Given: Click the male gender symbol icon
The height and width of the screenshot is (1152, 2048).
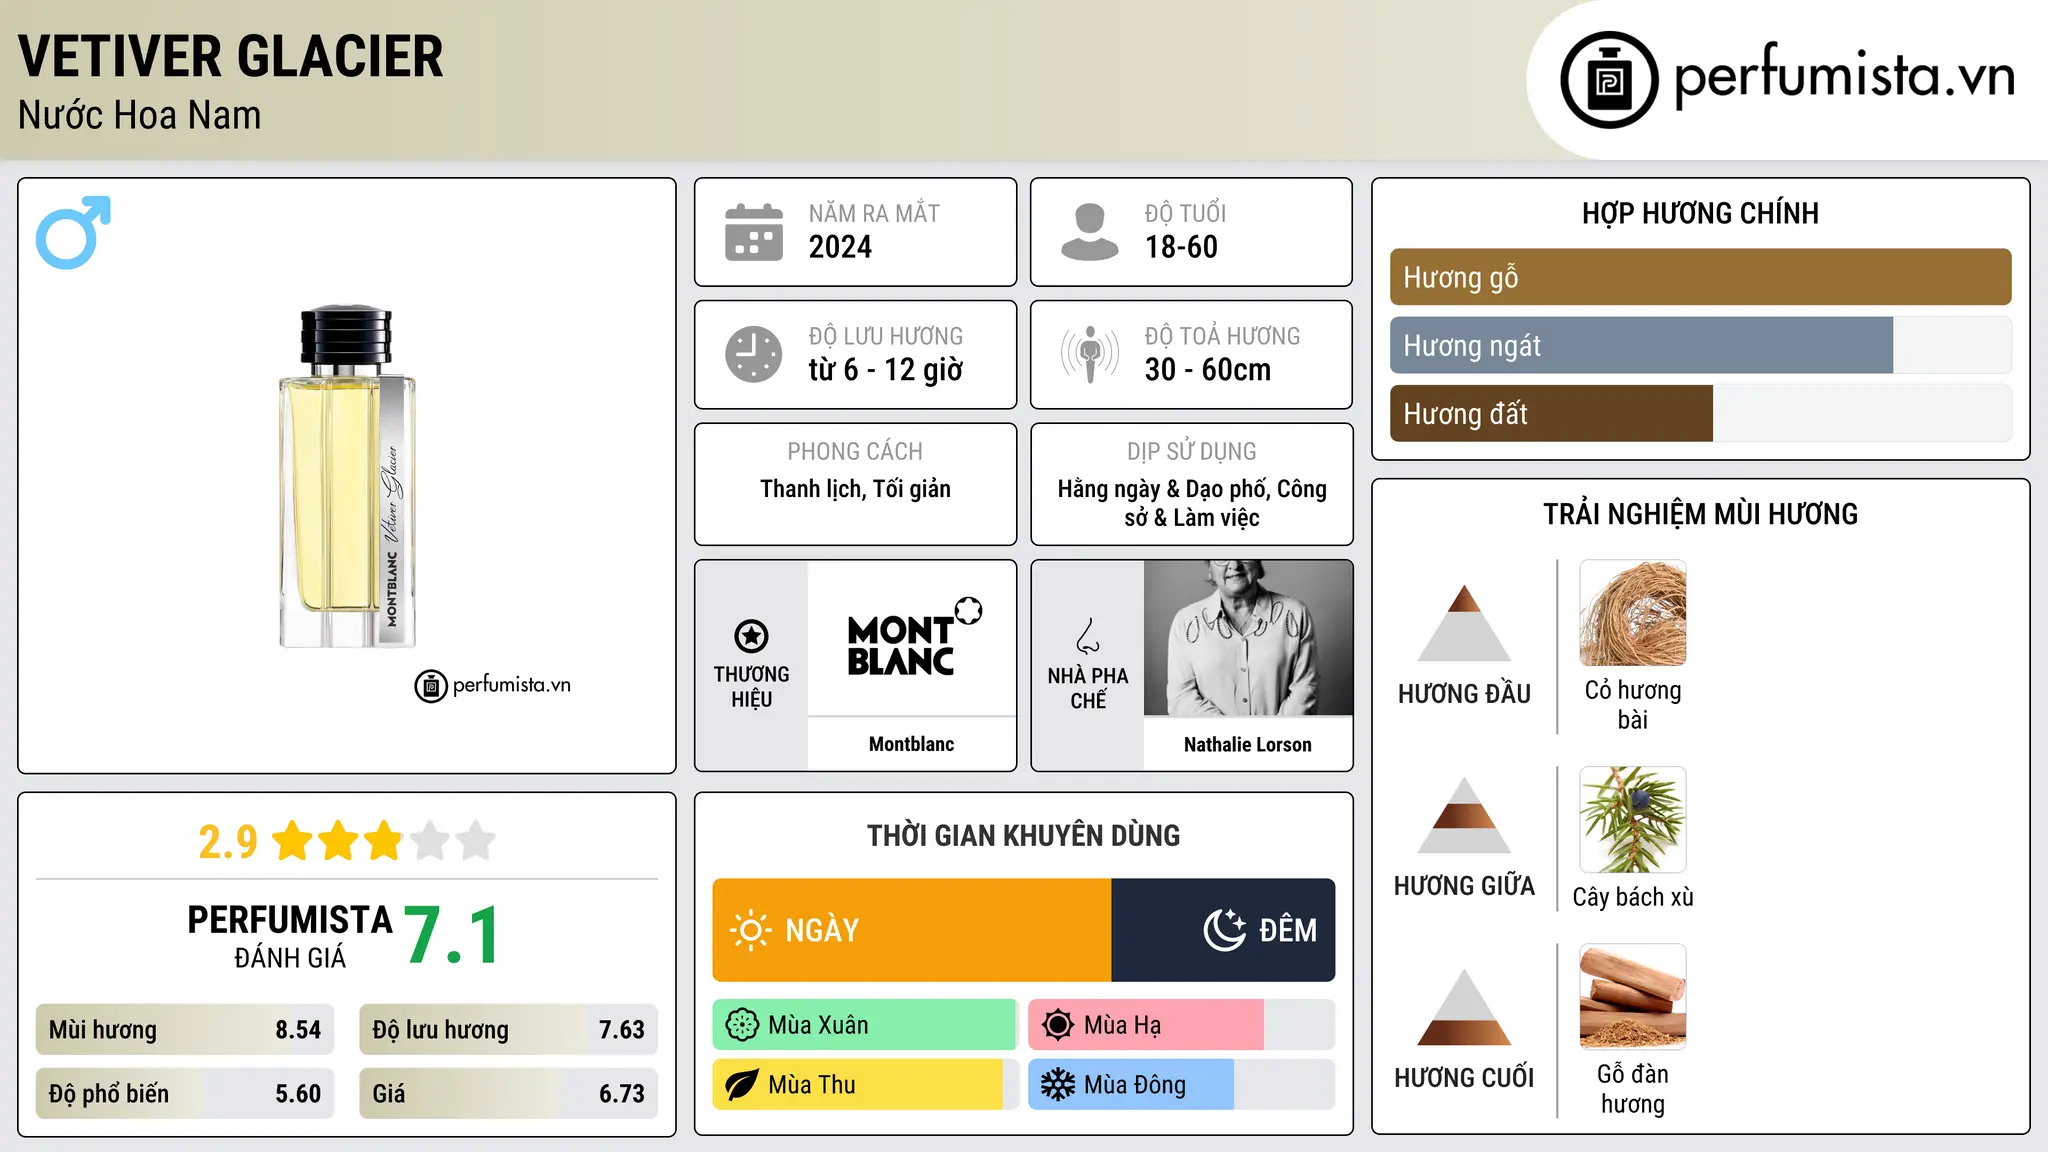Looking at the screenshot, I should (73, 232).
